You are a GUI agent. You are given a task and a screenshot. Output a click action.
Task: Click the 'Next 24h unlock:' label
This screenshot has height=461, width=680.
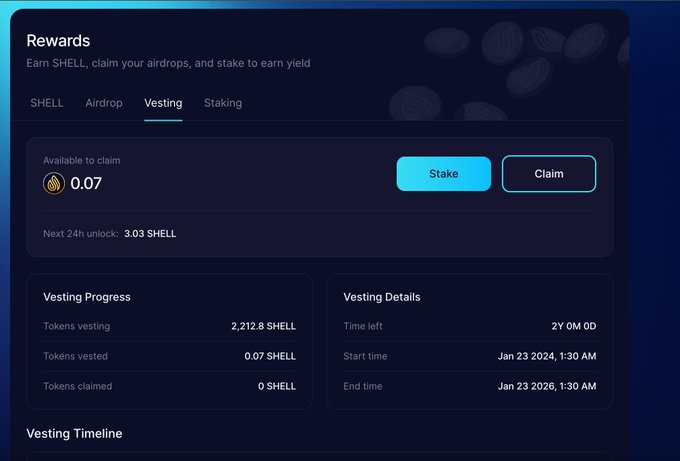tap(81, 234)
